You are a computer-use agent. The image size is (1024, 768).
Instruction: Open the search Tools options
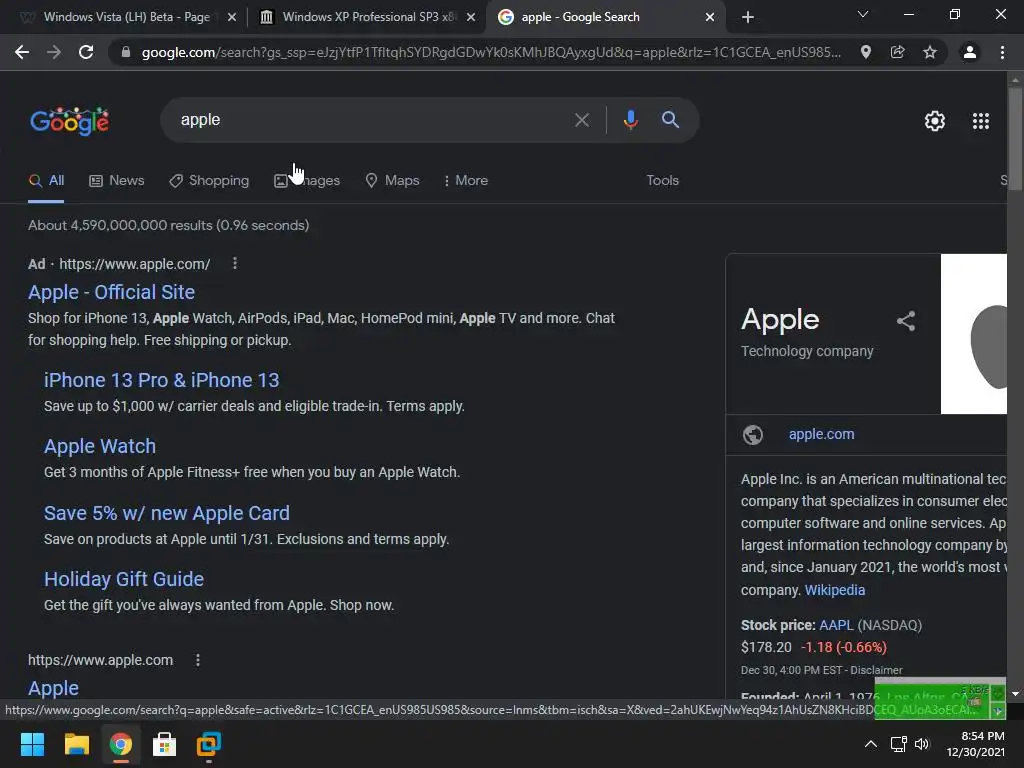[663, 181]
